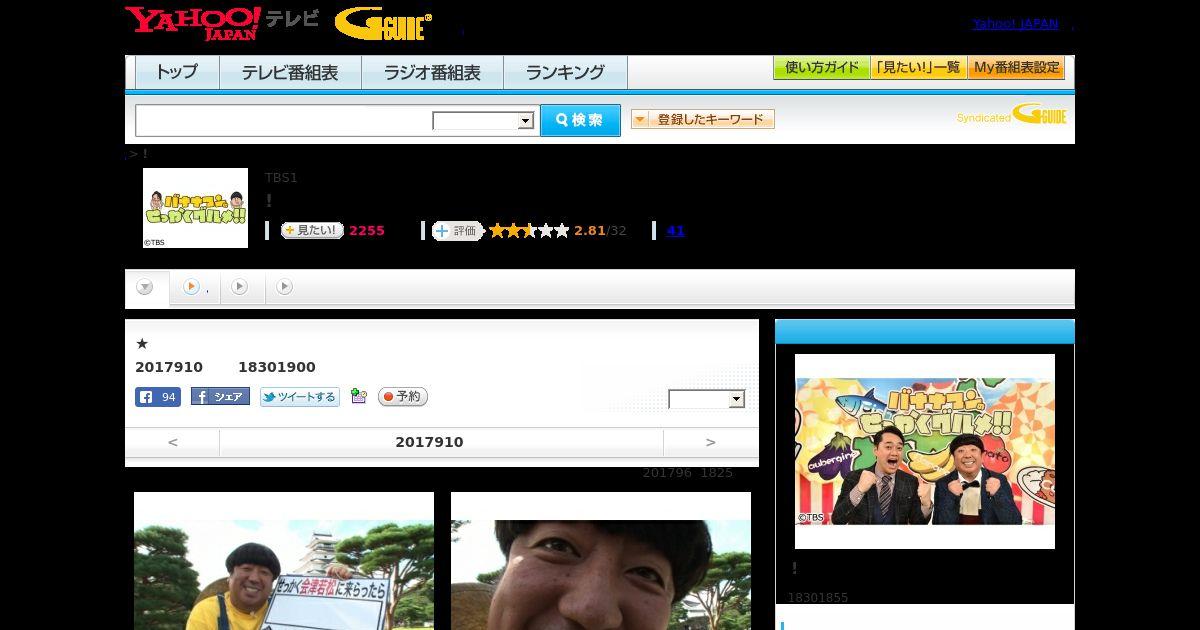The width and height of the screenshot is (1200, 630).
Task: Switch to ラジオ番組表 tab
Action: click(x=432, y=73)
